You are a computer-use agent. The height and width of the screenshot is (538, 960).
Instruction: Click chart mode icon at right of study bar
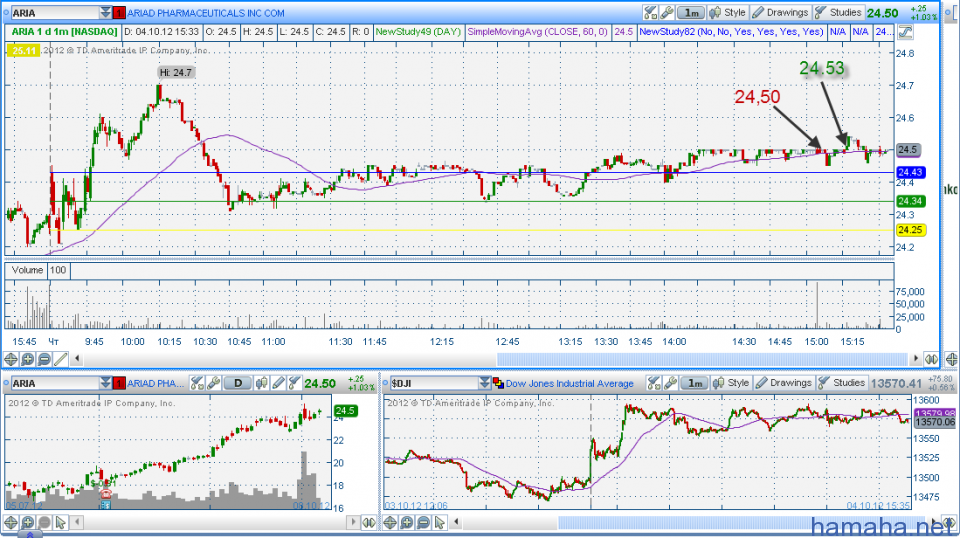[x=905, y=32]
